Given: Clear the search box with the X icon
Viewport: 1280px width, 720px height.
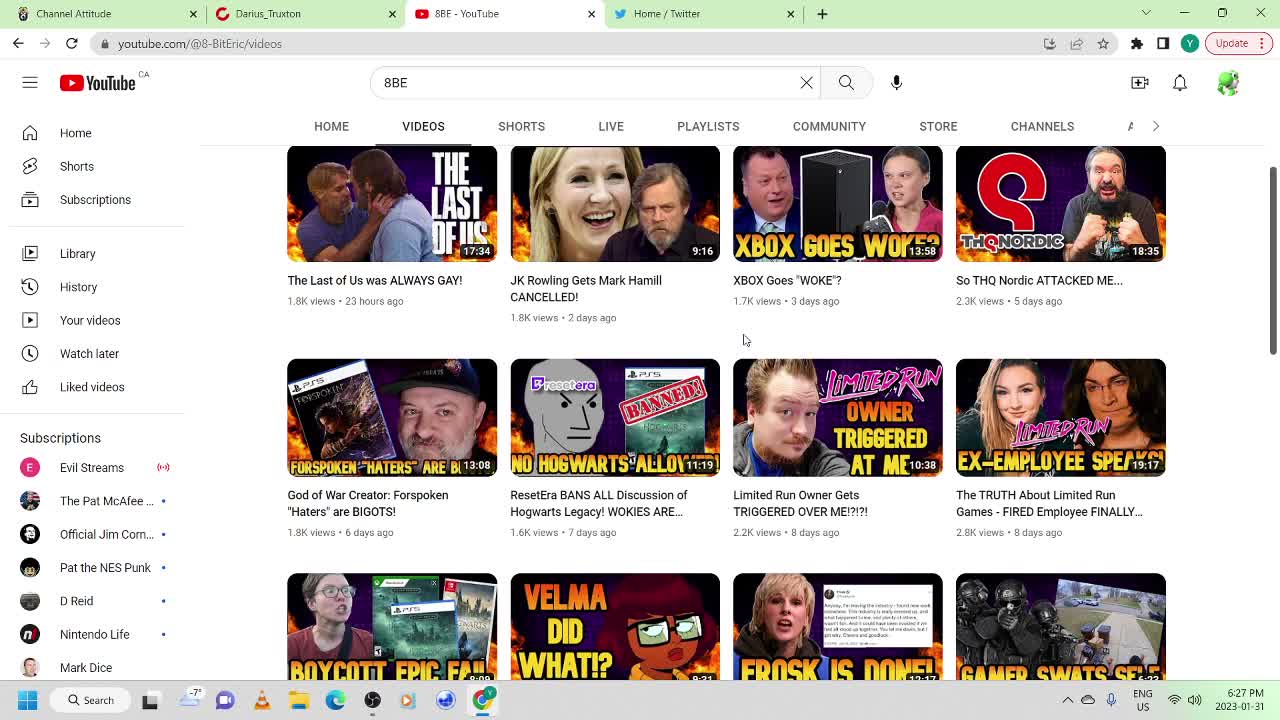Looking at the screenshot, I should pos(807,83).
